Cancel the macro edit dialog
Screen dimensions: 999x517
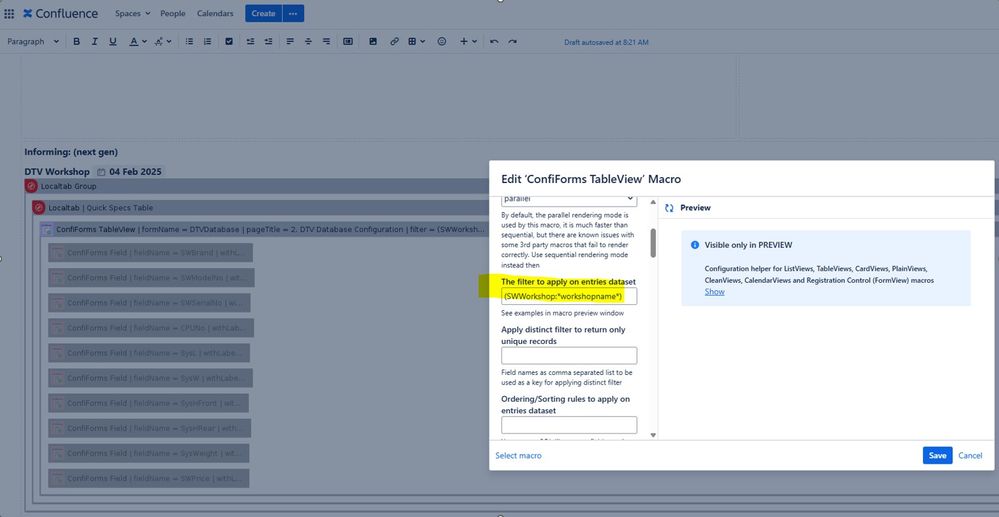pyautogui.click(x=970, y=455)
